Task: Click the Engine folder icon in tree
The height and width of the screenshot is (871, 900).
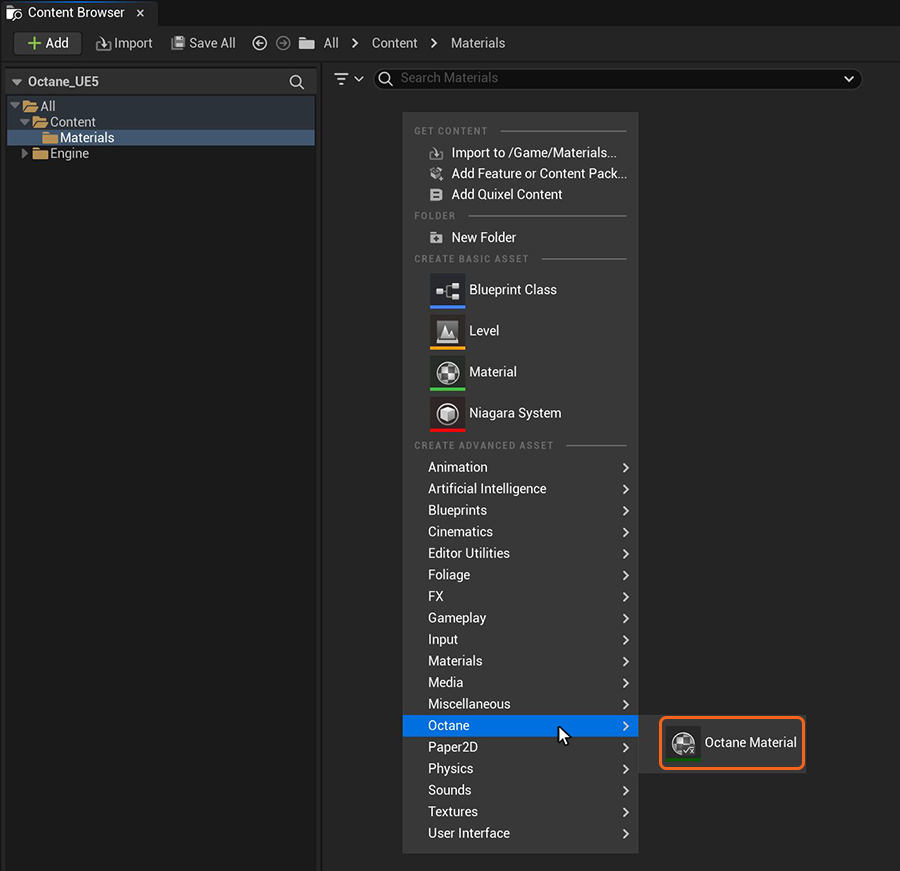Action: 40,153
